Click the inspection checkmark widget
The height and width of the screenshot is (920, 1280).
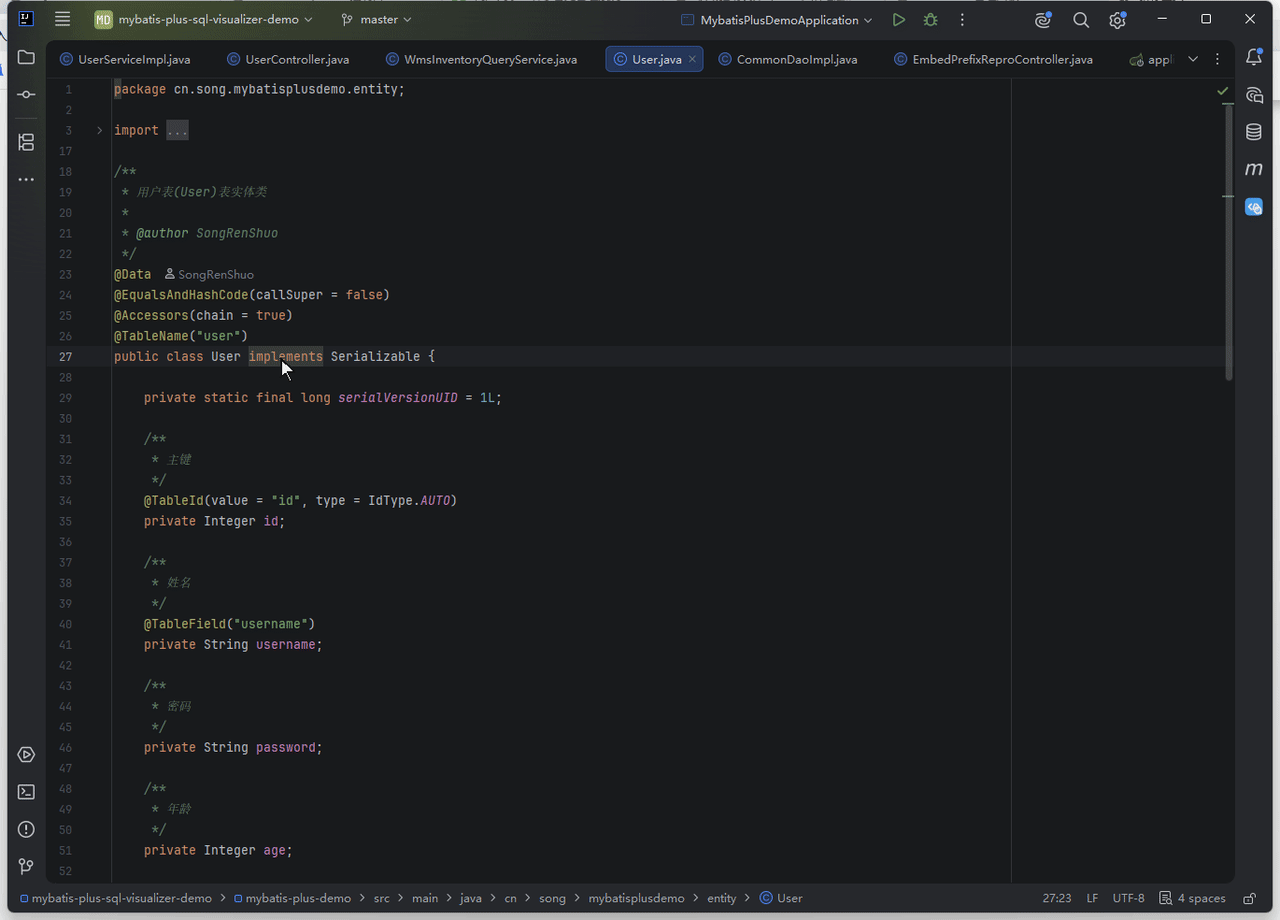coord(1223,90)
